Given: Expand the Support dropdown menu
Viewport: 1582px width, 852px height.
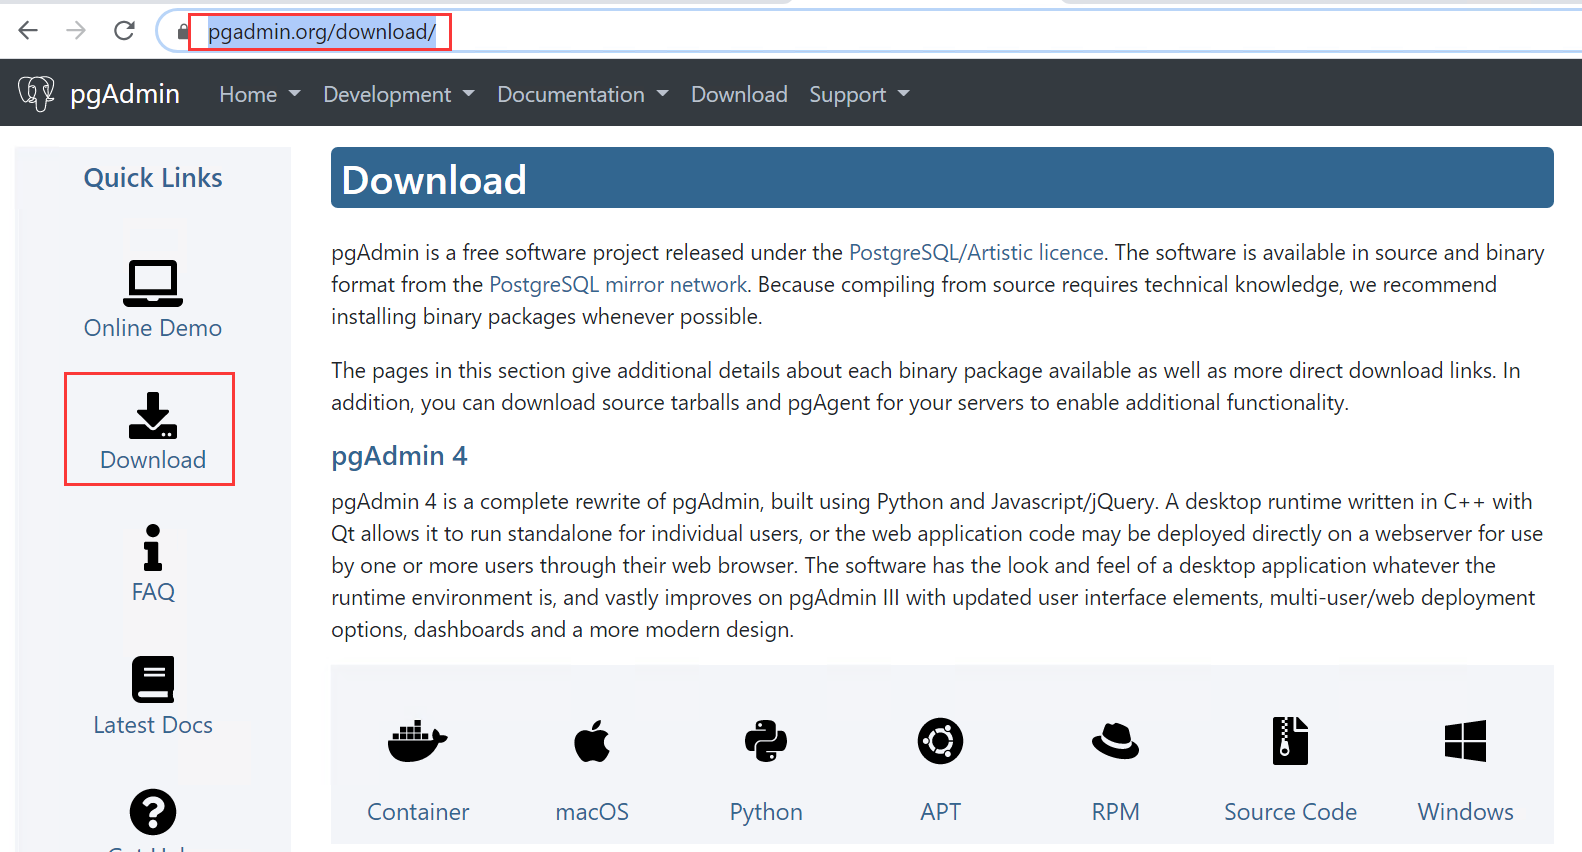Looking at the screenshot, I should click(x=859, y=94).
